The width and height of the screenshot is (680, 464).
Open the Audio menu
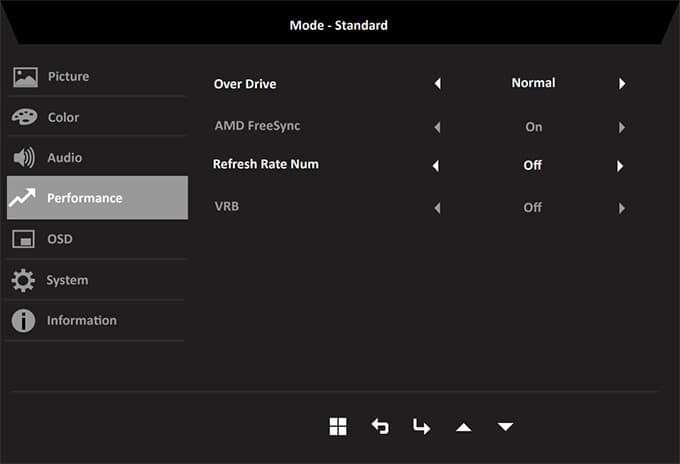(x=97, y=157)
